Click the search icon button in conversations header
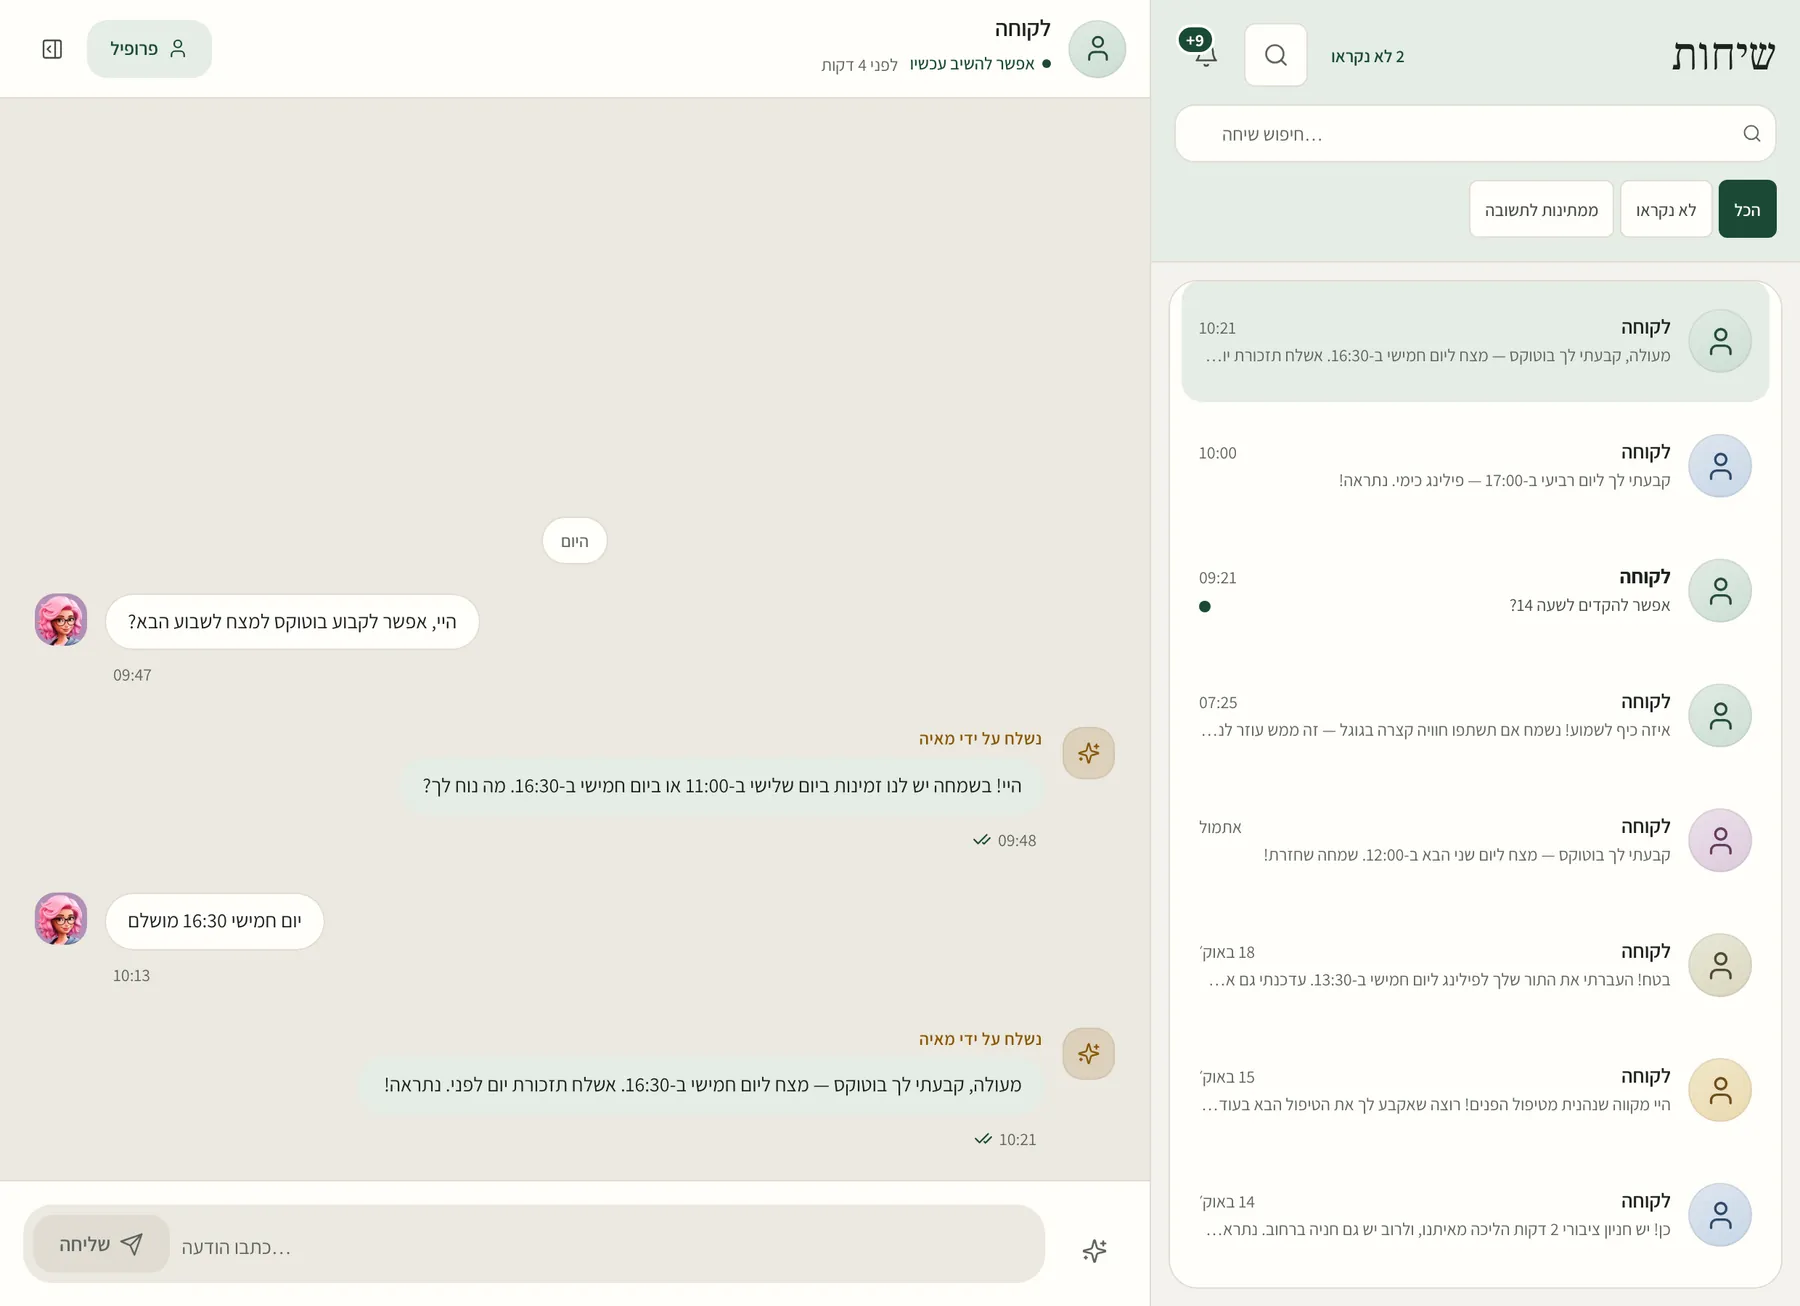 click(x=1275, y=55)
